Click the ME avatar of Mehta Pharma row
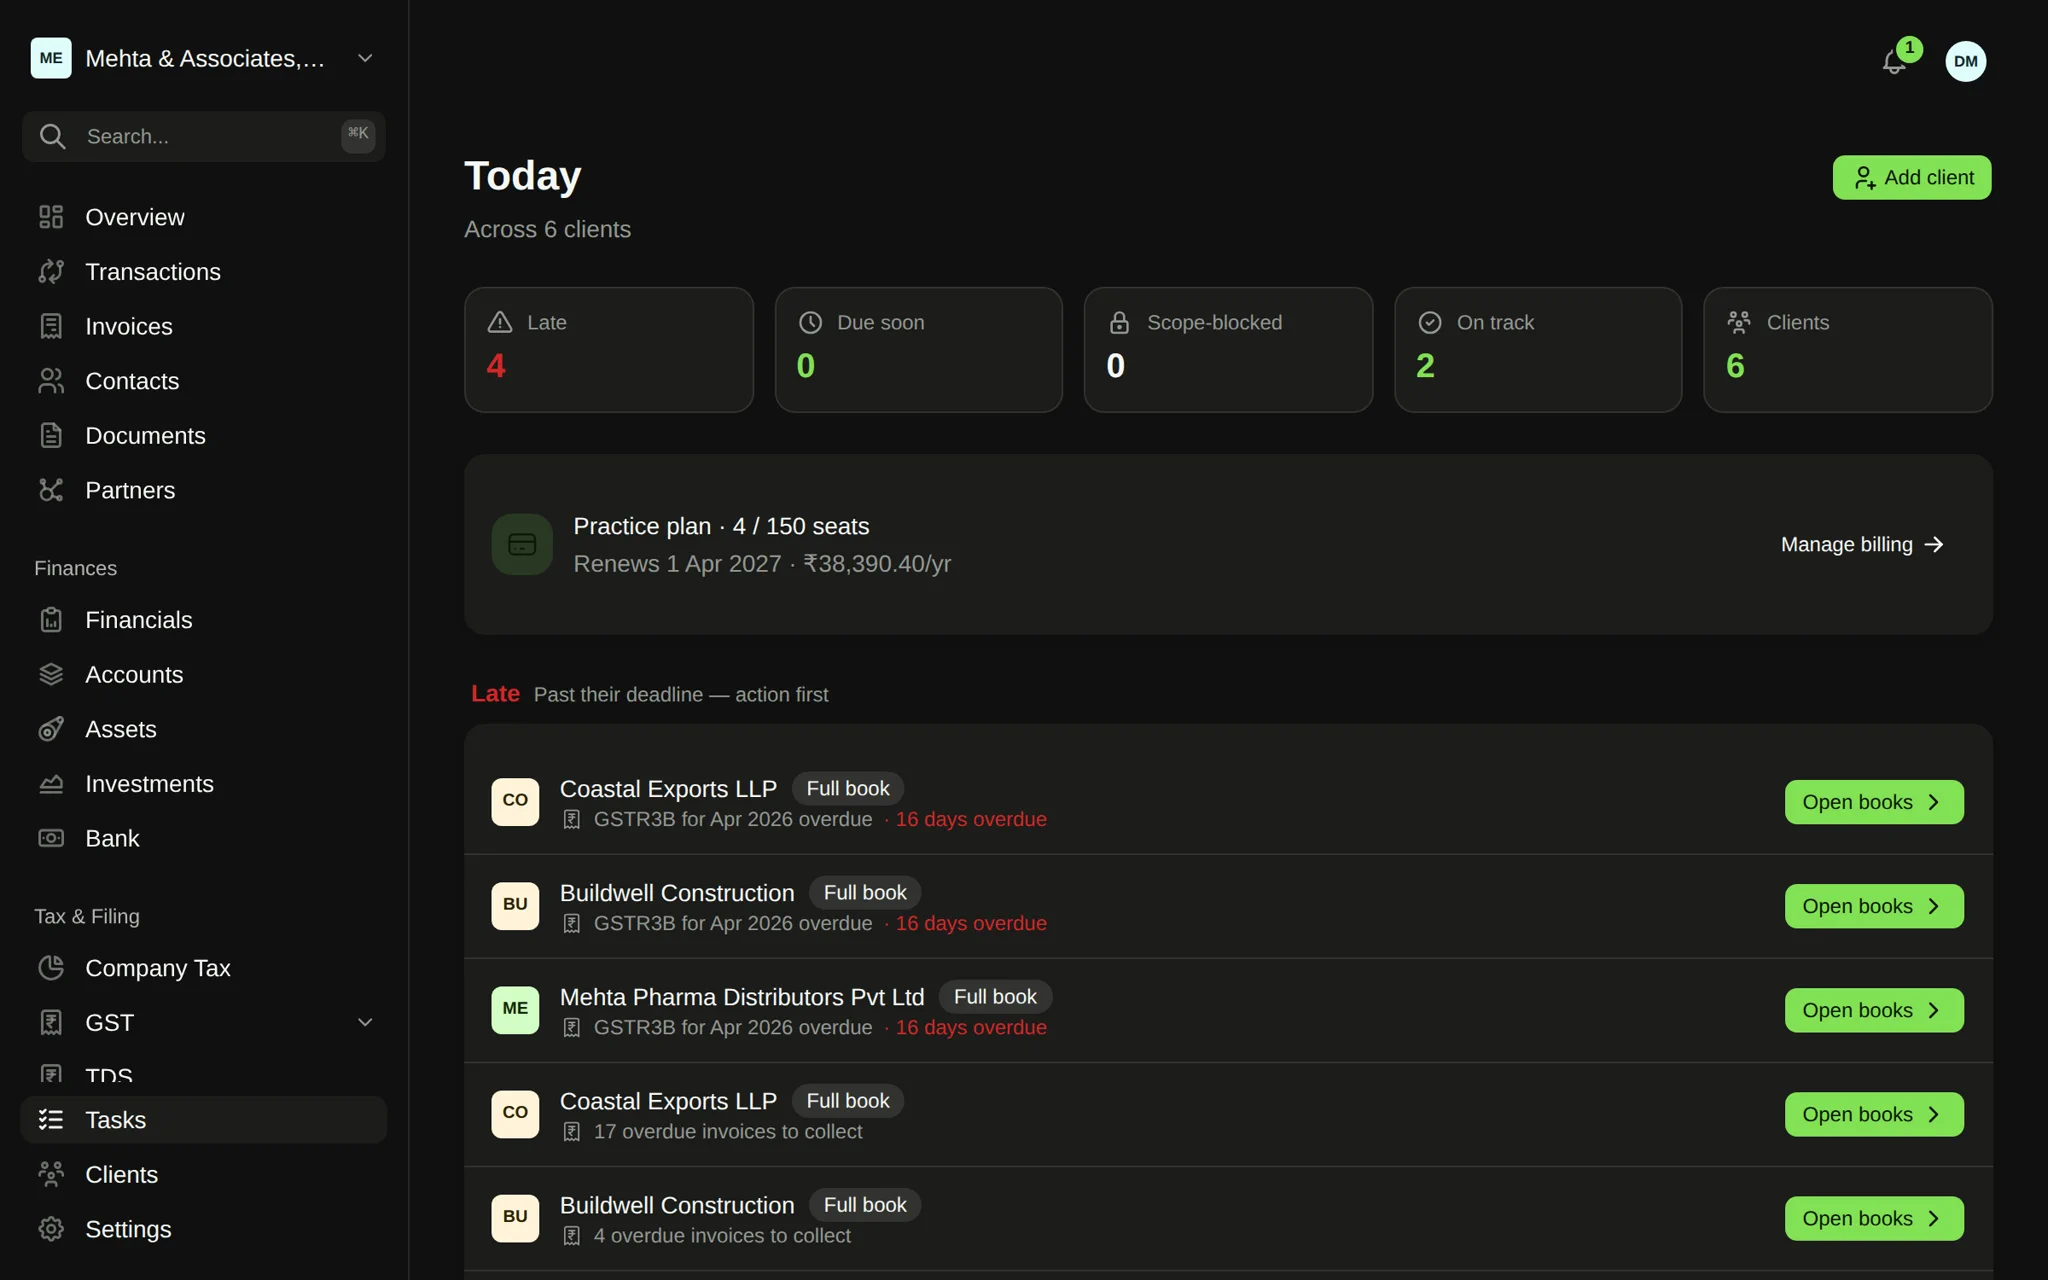 click(515, 1009)
